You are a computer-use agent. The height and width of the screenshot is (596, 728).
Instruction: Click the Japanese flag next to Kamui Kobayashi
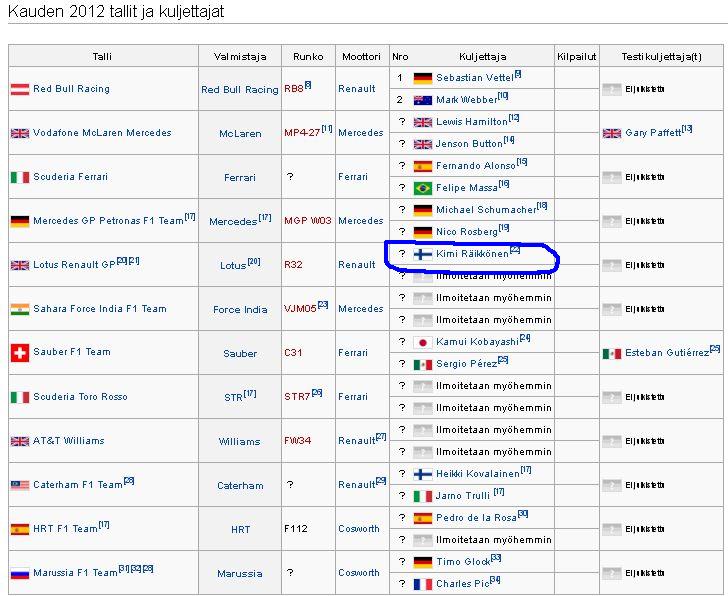[x=422, y=342]
